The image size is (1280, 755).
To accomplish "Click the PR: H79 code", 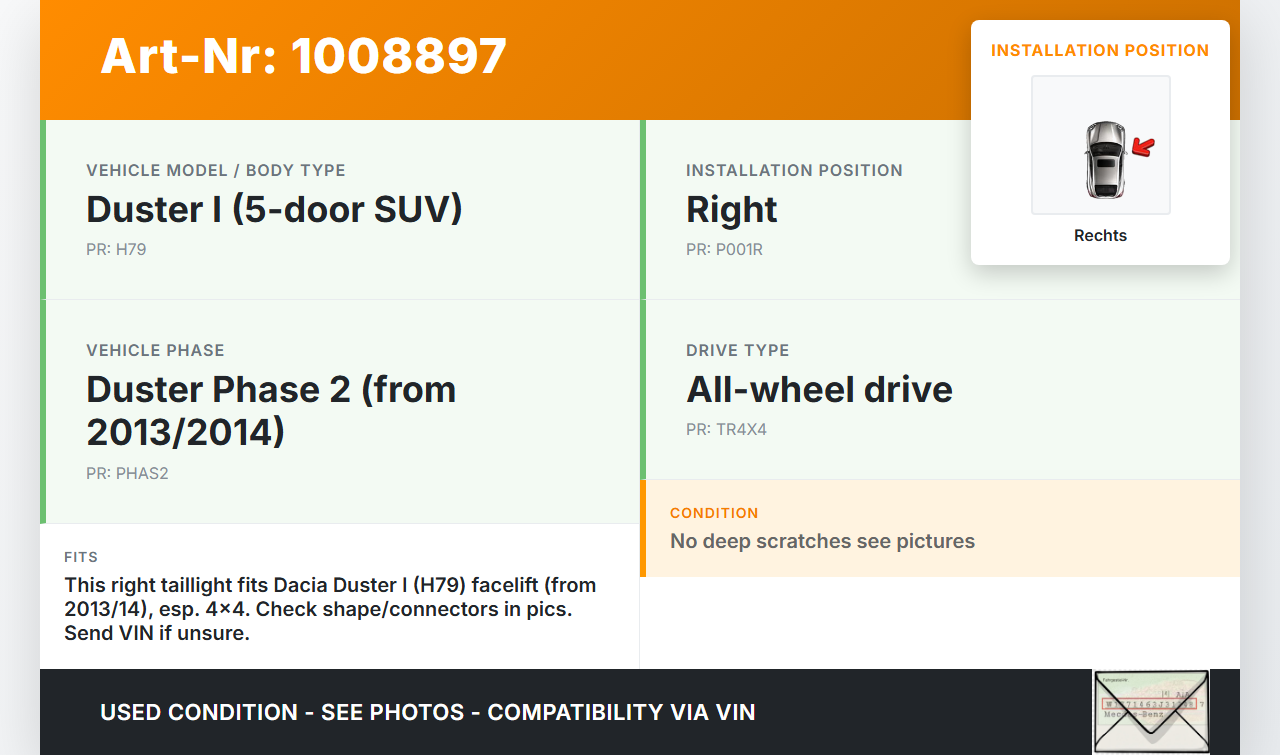I will (116, 249).
